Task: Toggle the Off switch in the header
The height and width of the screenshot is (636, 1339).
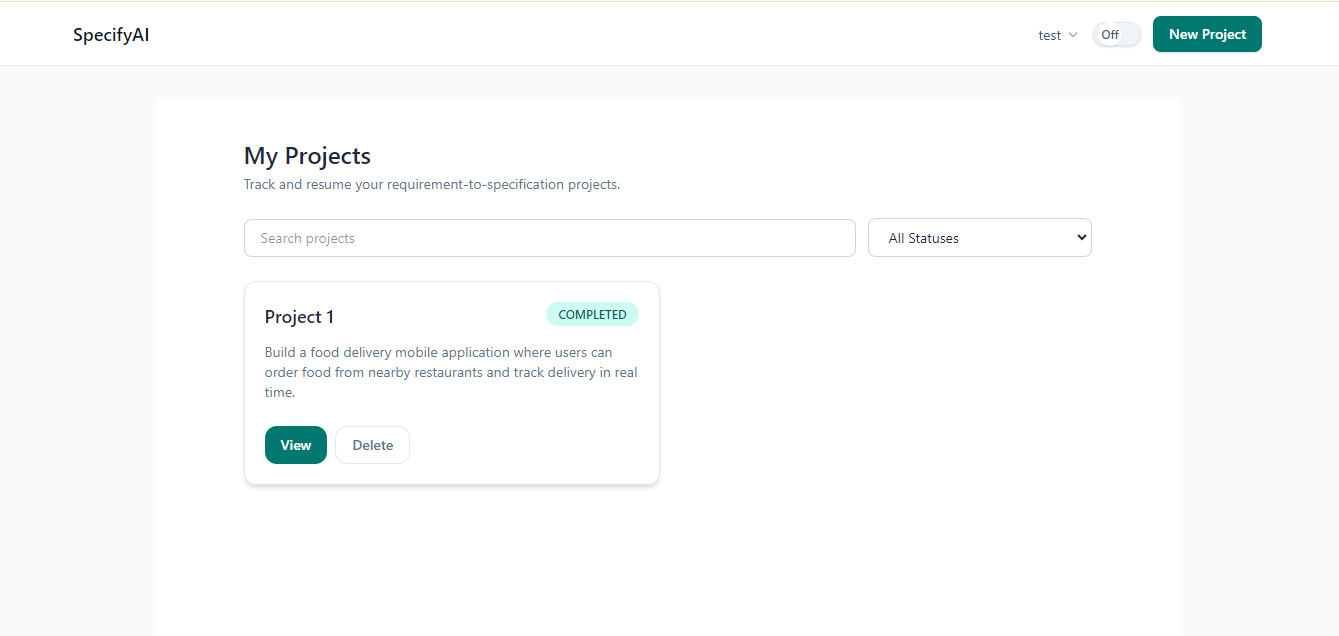Action: [x=1116, y=34]
